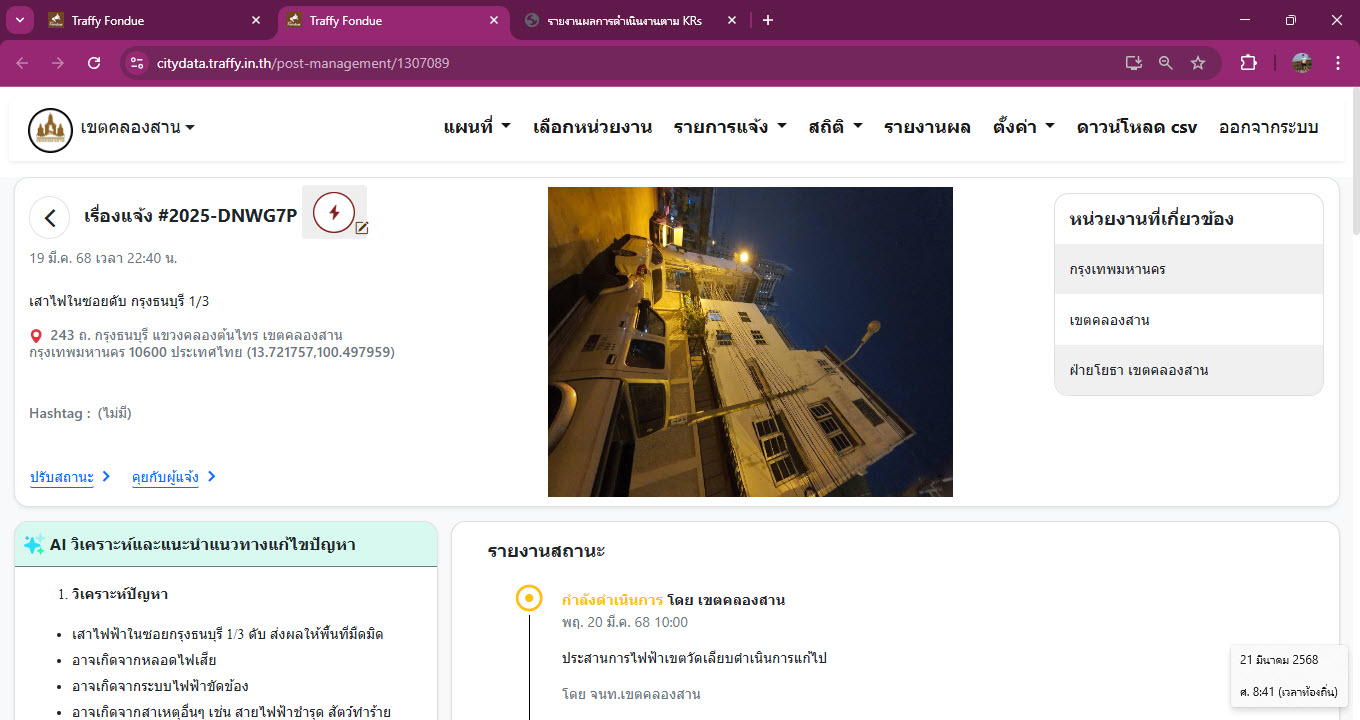Click description เสาไฟในซอยดับ กรุงธนบุรี 1/3
Viewport: 1360px width, 720px height.
(x=119, y=301)
